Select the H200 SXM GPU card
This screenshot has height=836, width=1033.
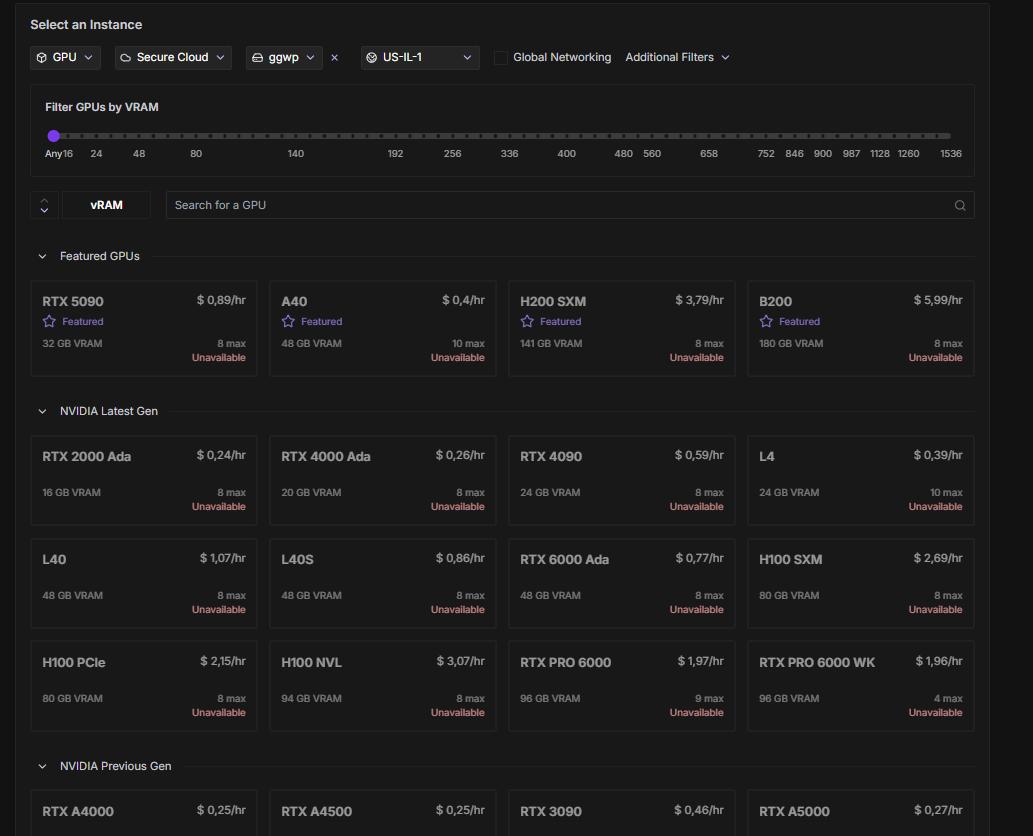(x=621, y=329)
